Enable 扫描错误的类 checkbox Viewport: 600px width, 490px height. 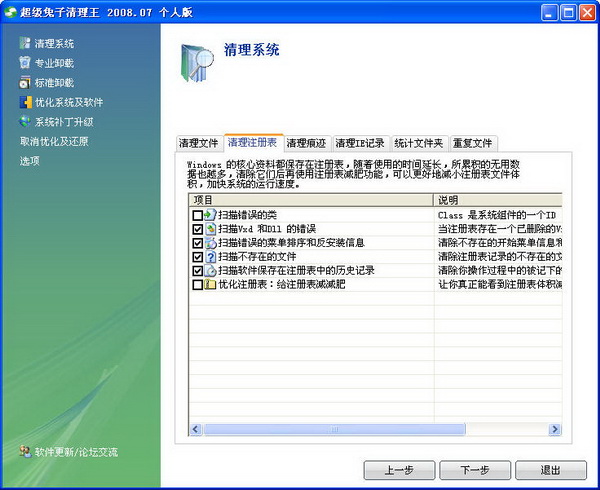[x=197, y=215]
